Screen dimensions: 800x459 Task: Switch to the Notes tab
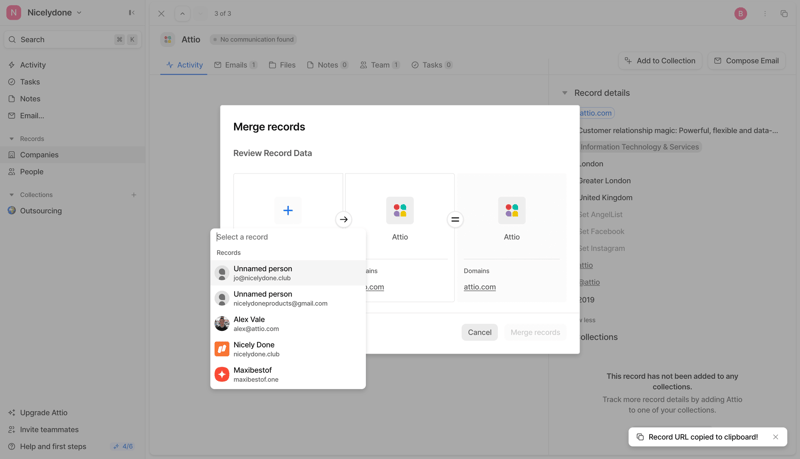pos(327,65)
